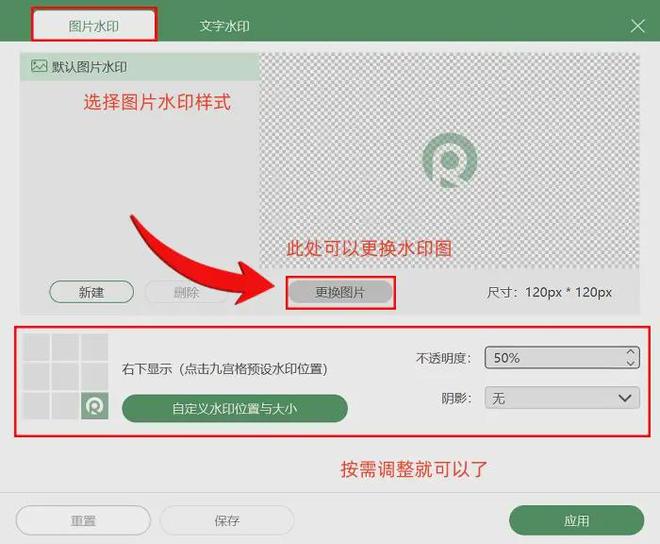Pick the top-right cell in the position grid
The height and width of the screenshot is (544, 660).
pyautogui.click(x=95, y=347)
